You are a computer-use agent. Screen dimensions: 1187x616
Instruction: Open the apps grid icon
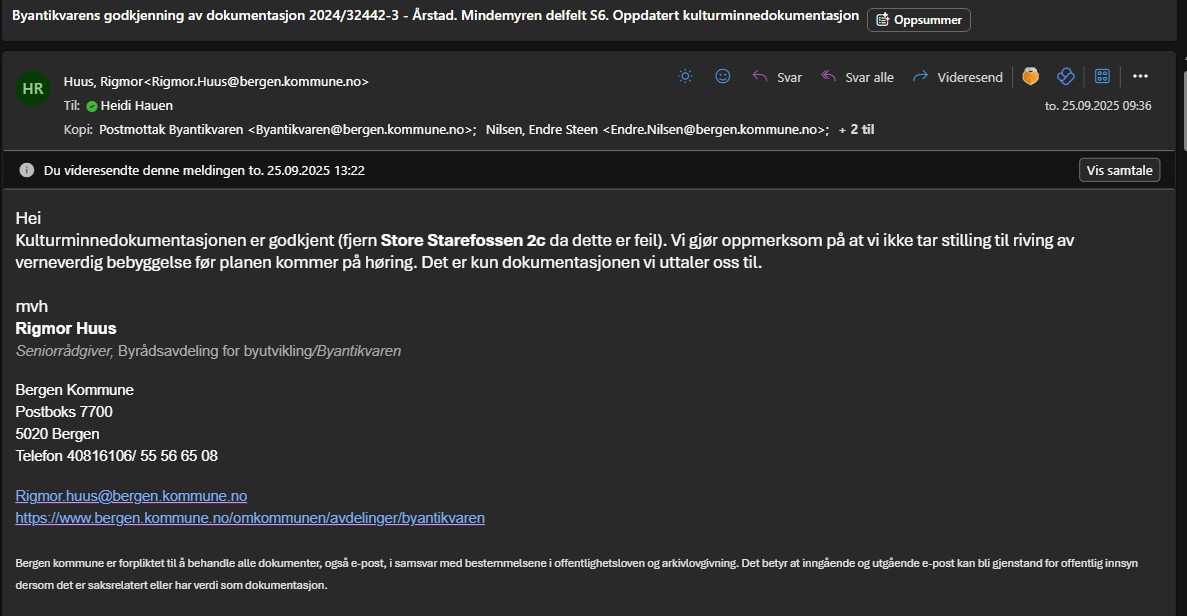tap(1103, 76)
